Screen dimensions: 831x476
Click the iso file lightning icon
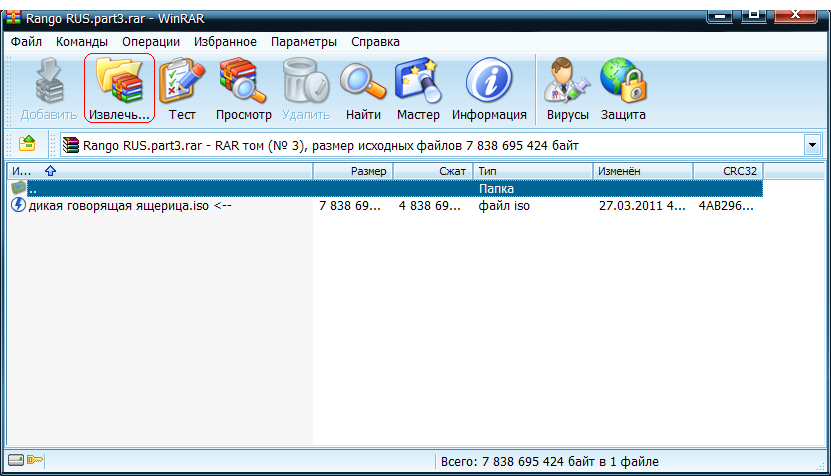point(19,205)
